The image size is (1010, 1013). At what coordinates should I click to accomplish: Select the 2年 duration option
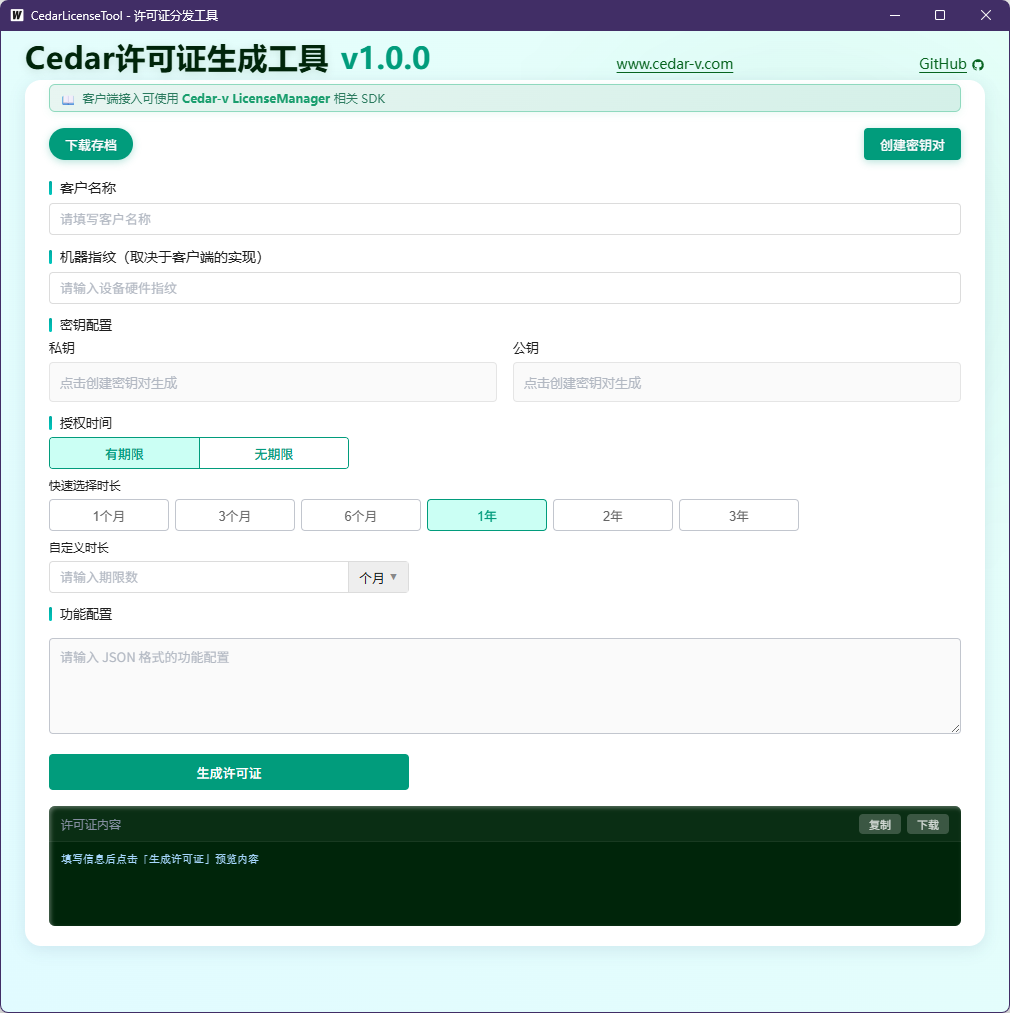[x=613, y=515]
